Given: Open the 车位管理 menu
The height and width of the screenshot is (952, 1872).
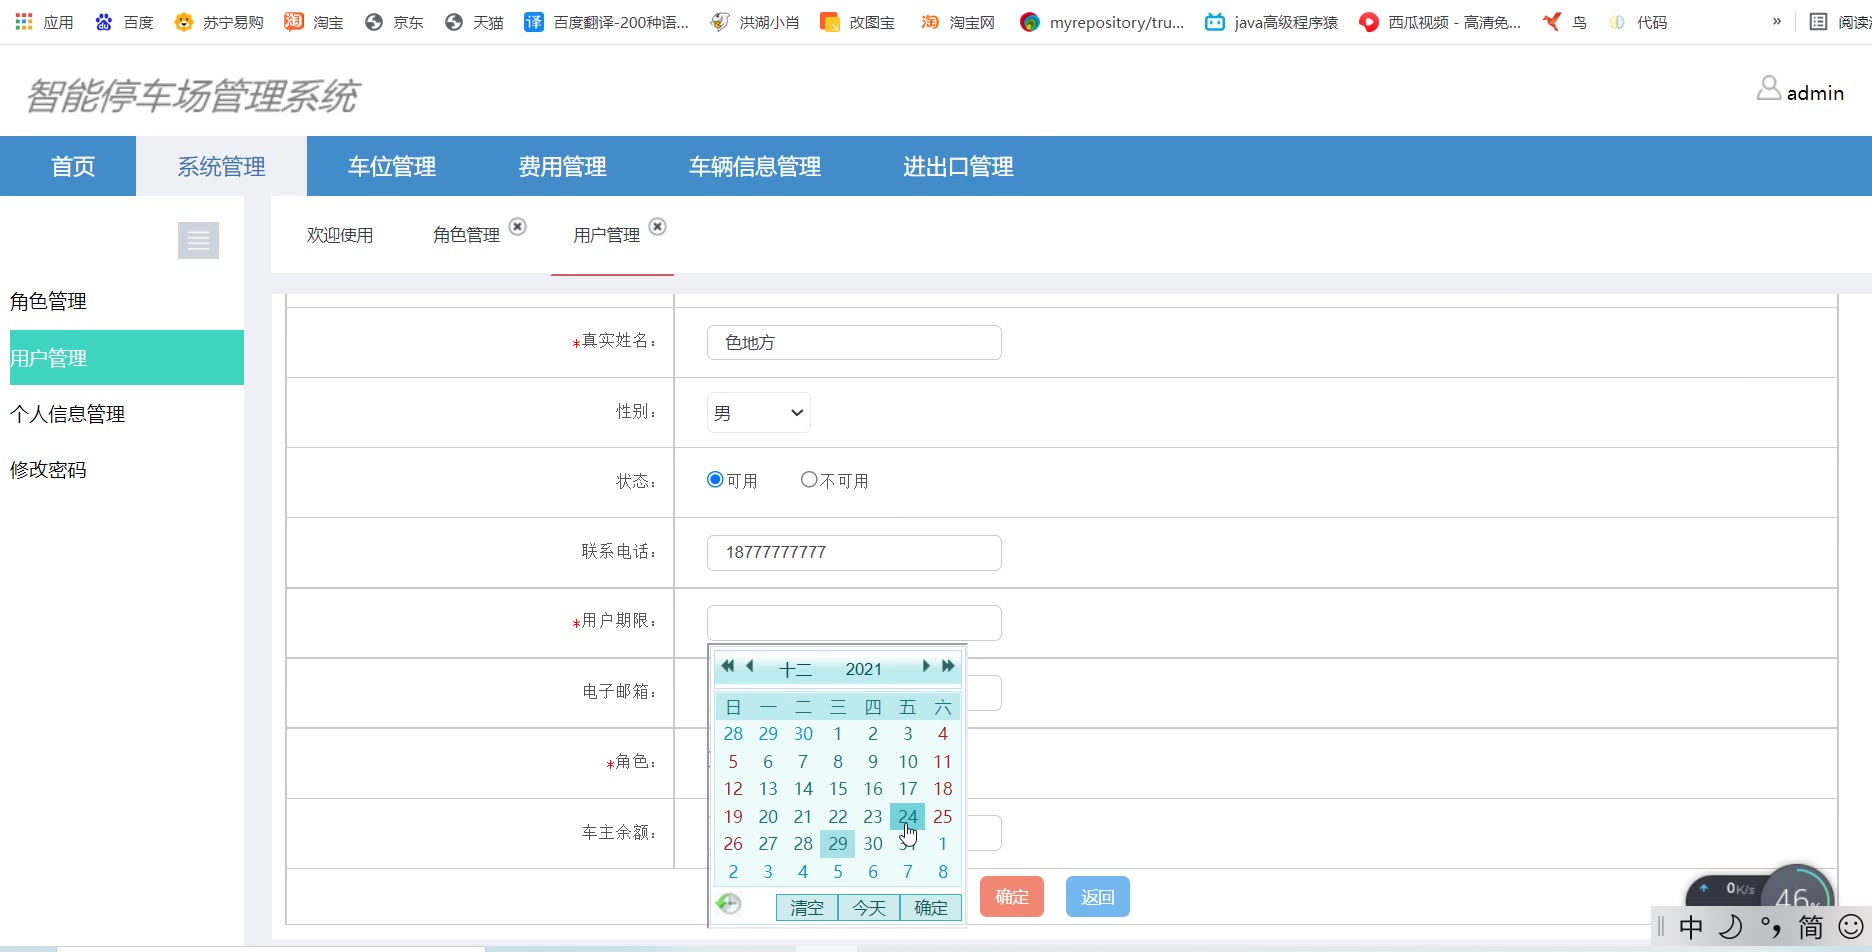Looking at the screenshot, I should pyautogui.click(x=392, y=166).
